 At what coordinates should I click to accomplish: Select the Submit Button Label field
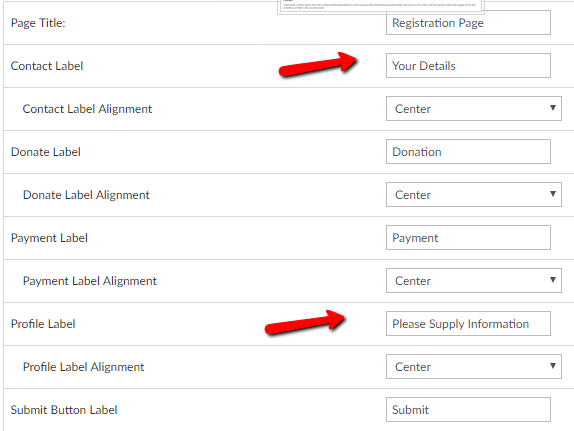pyautogui.click(x=468, y=409)
